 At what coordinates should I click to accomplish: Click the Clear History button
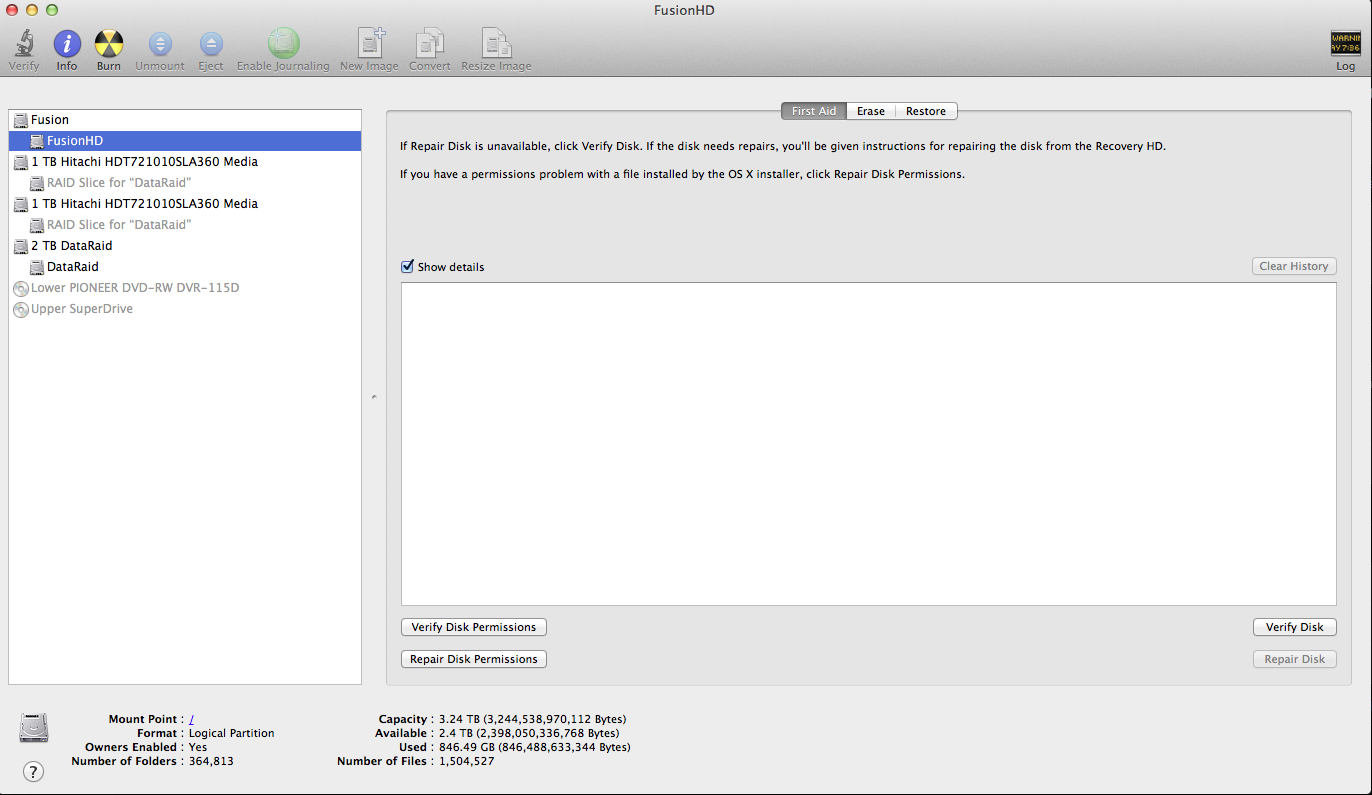pyautogui.click(x=1294, y=266)
